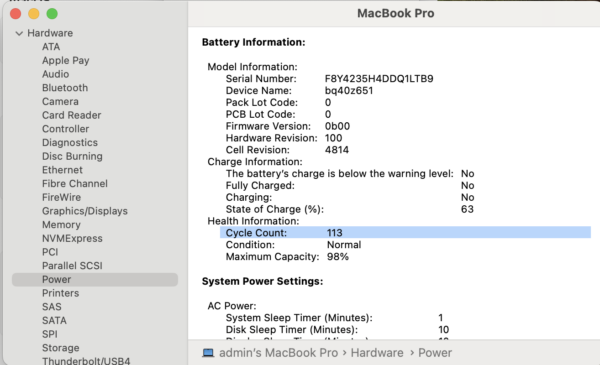This screenshot has height=365, width=600.
Task: Select Disc Burning in sidebar
Action: [72, 156]
